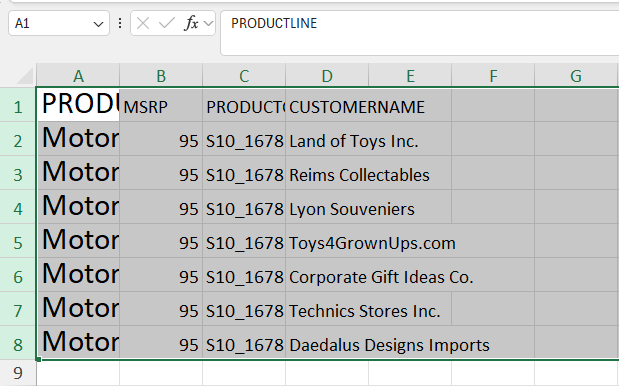Select row 8 header
Image resolution: width=619 pixels, height=386 pixels.
pos(18,343)
